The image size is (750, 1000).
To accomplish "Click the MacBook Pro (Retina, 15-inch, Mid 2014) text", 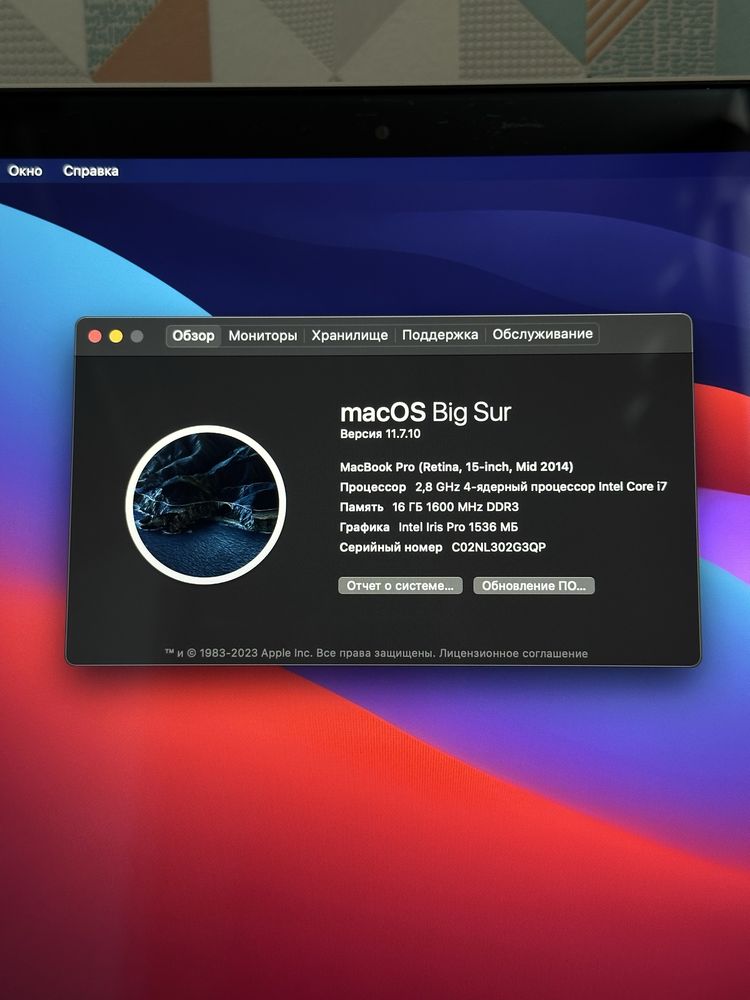I will click(x=457, y=467).
